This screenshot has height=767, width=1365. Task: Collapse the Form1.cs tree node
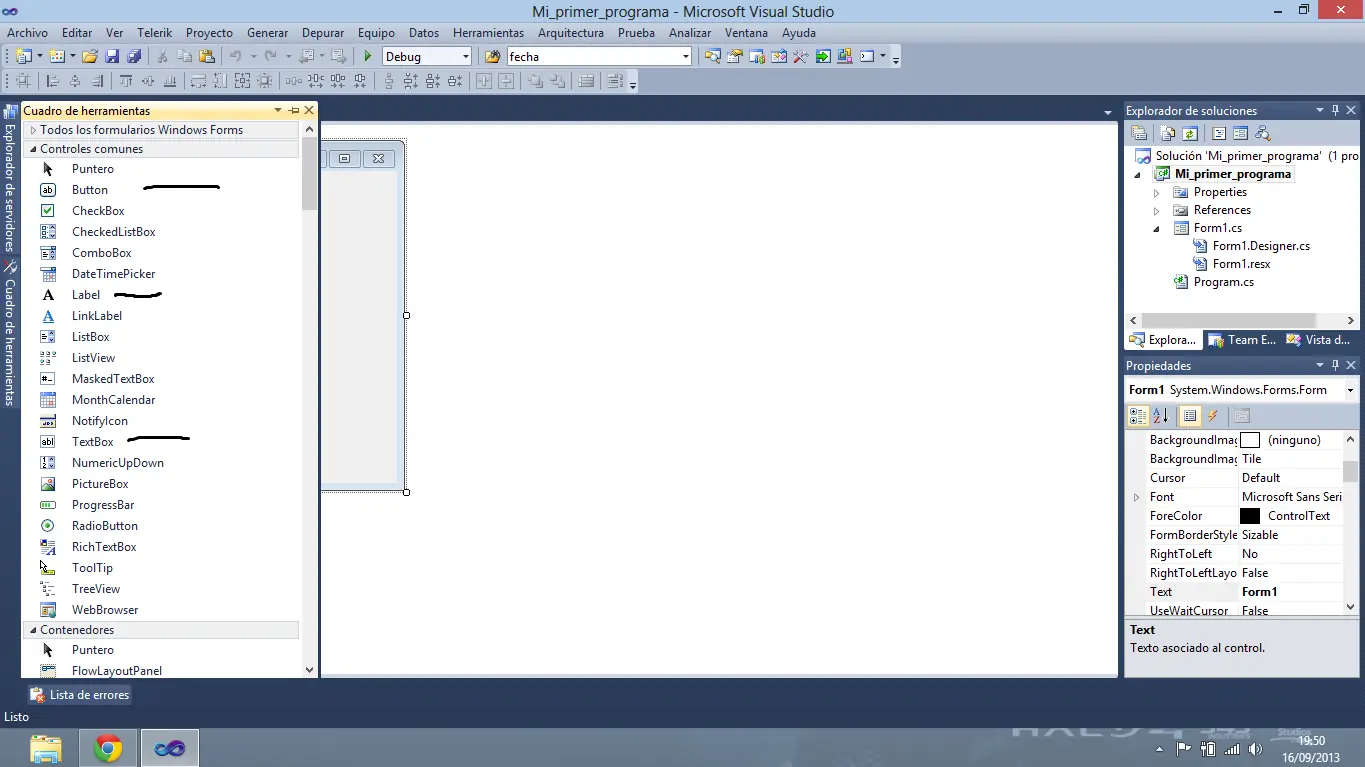click(x=1157, y=228)
